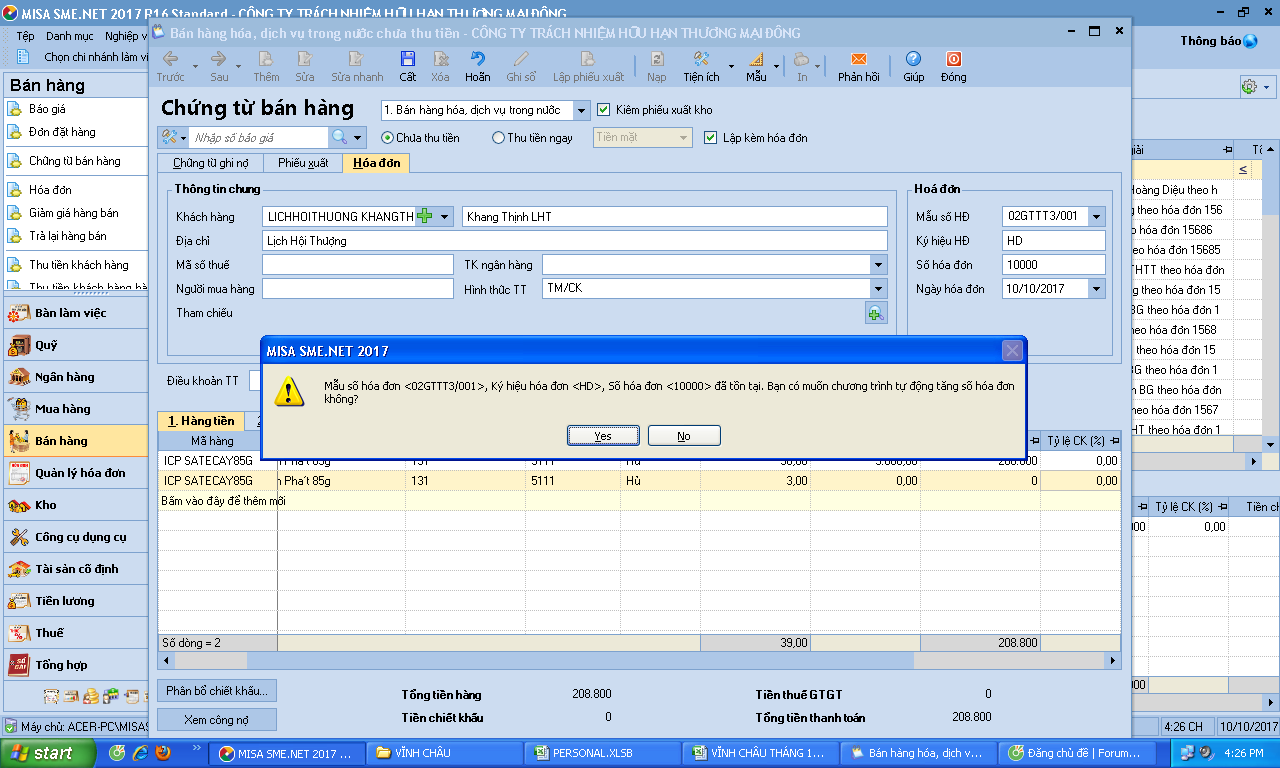Click the Phân bổ chiết khấu button
This screenshot has height=768, width=1280.
click(217, 690)
